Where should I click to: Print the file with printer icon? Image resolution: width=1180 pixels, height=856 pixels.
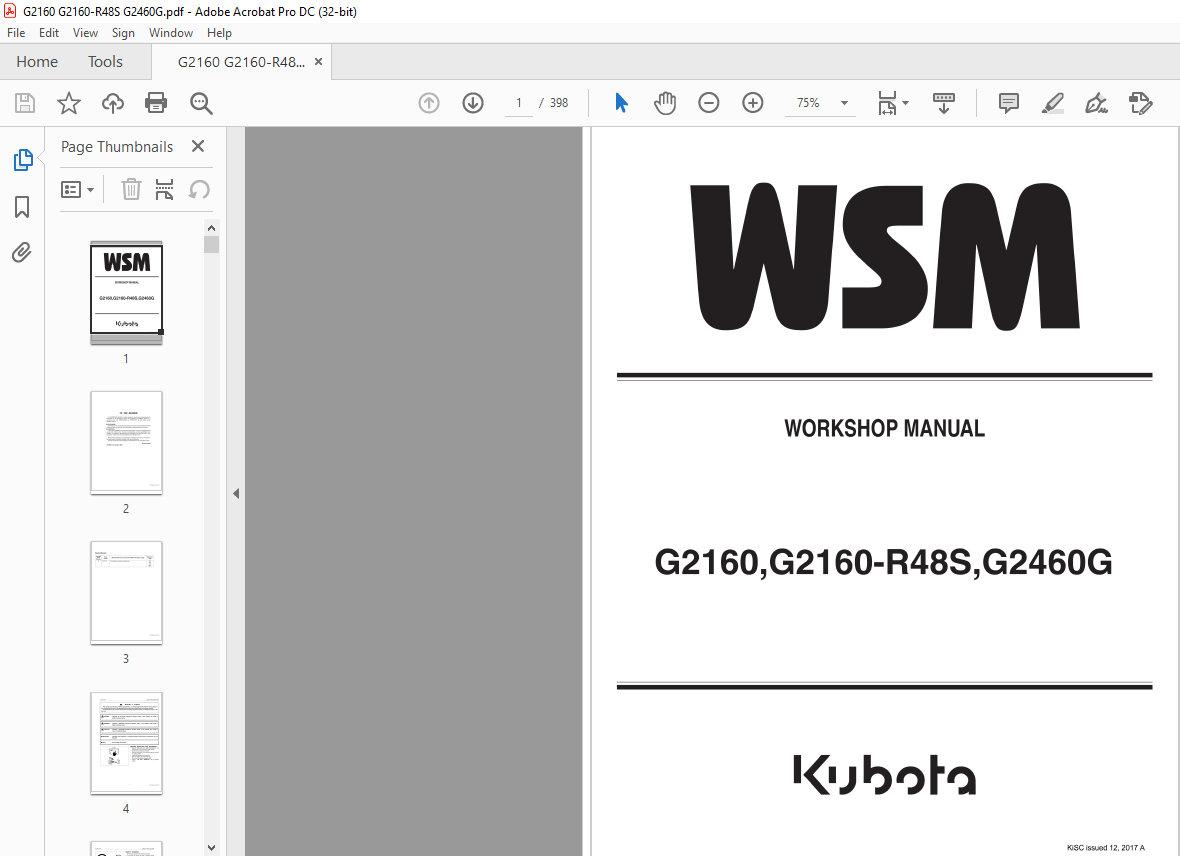tap(156, 103)
